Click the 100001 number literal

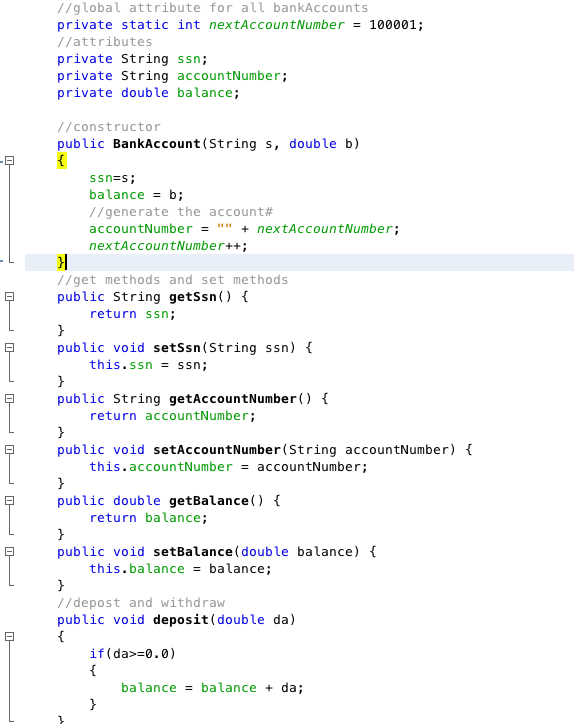393,24
